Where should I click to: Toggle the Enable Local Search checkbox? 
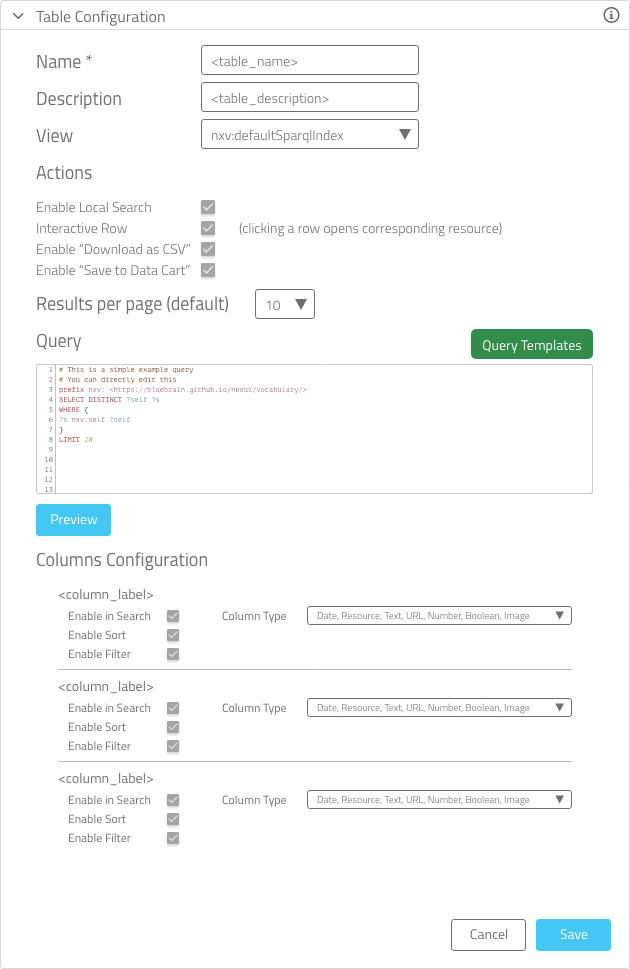(208, 207)
